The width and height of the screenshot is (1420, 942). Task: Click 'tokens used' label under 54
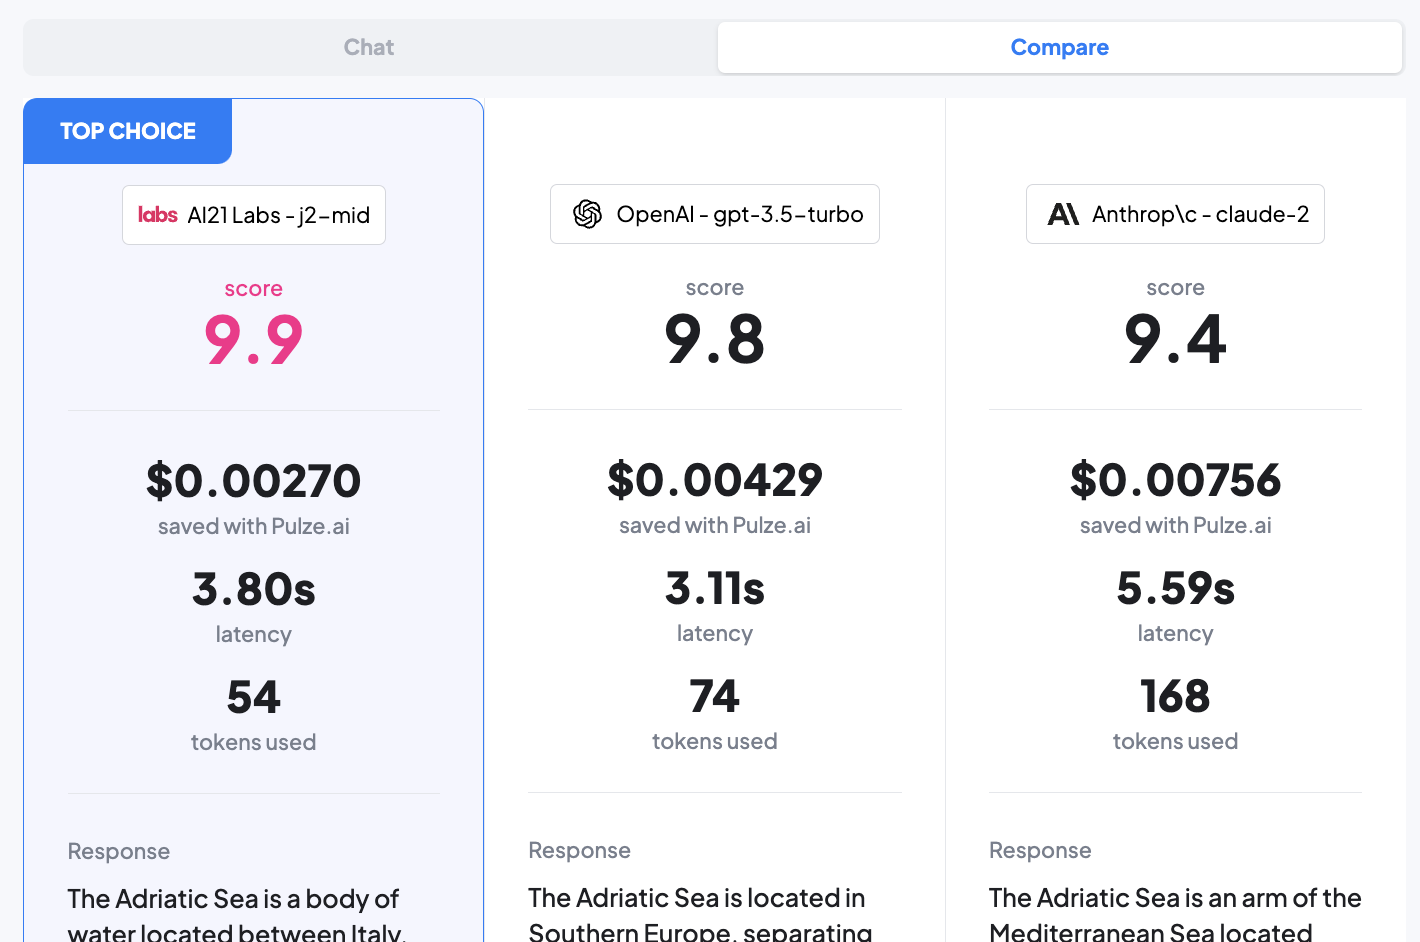[x=254, y=742]
